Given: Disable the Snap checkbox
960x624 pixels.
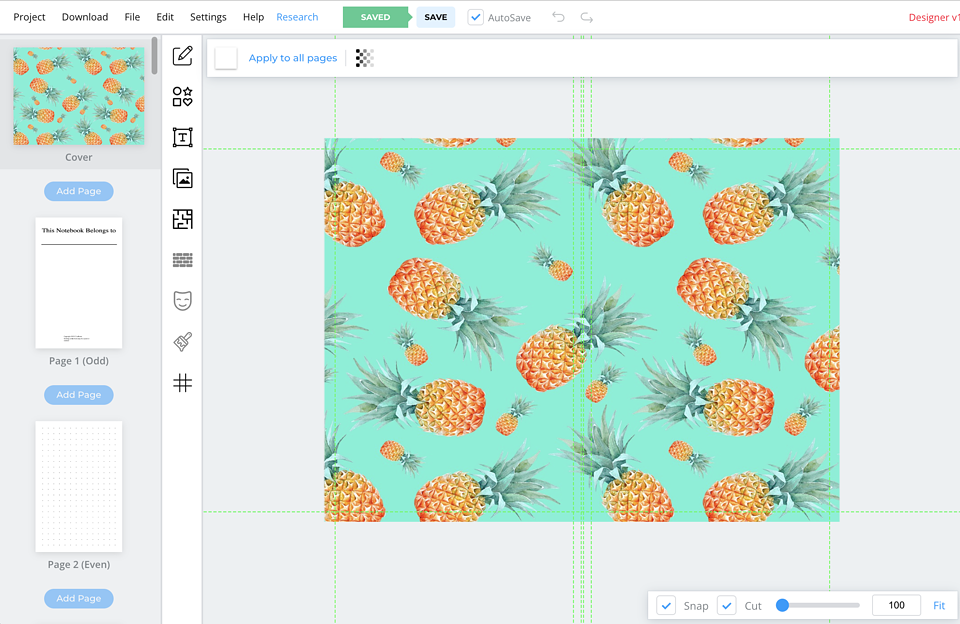Looking at the screenshot, I should [x=666, y=605].
